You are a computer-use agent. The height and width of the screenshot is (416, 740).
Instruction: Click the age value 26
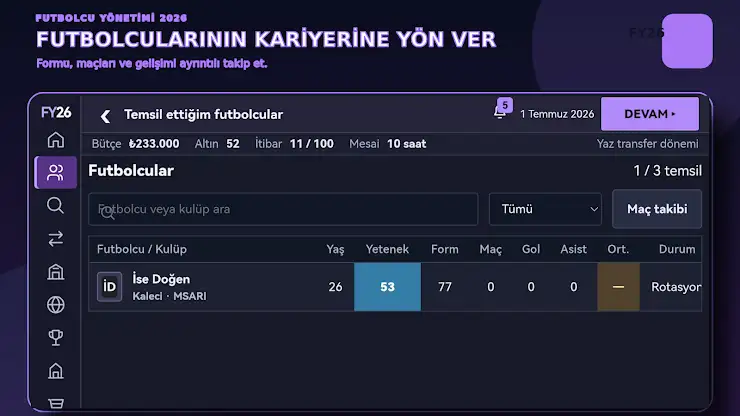point(335,287)
